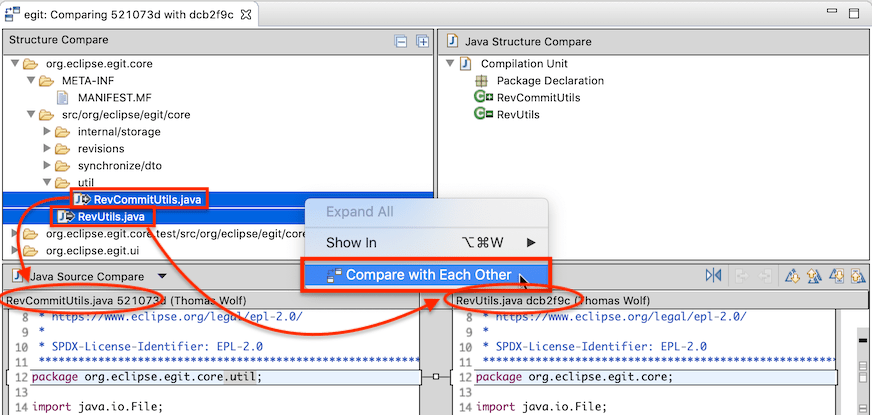Select the src/org/eclipse/egit/core folder label
872x415 pixels.
pyautogui.click(x=126, y=115)
